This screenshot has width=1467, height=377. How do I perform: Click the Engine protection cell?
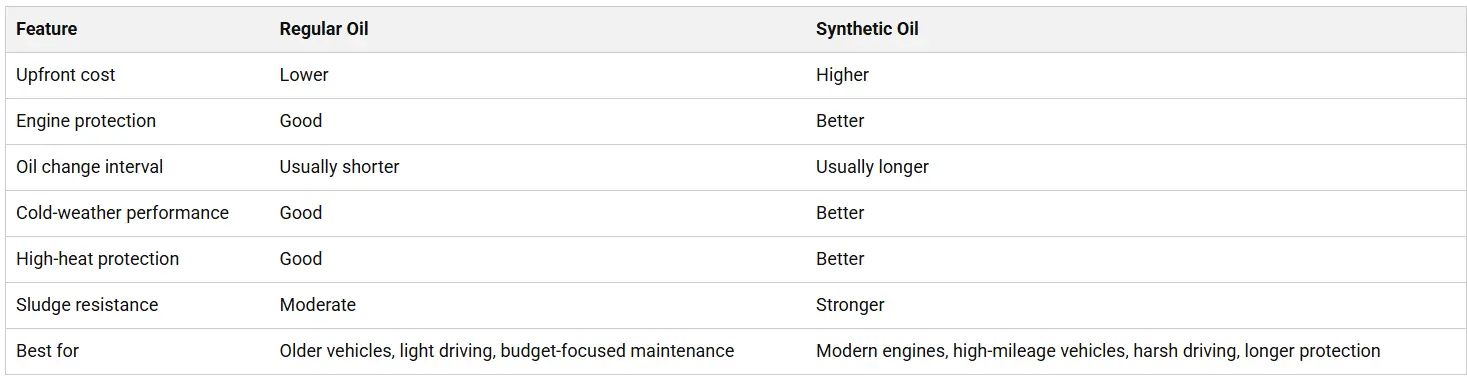86,121
